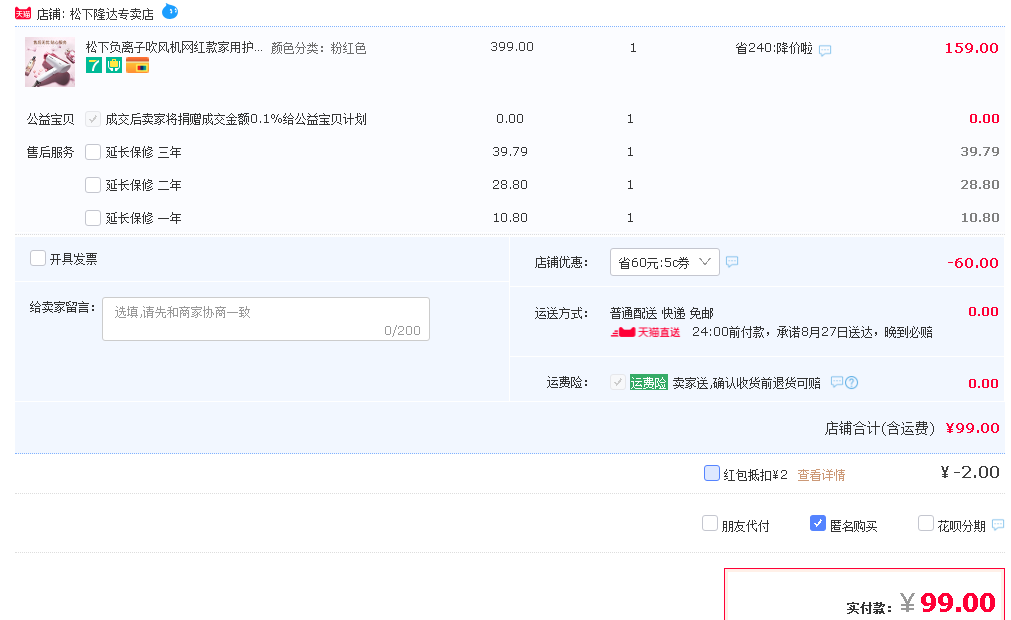This screenshot has width=1011, height=620.
Task: Click the question mark help icon for 运费险
Action: click(851, 382)
